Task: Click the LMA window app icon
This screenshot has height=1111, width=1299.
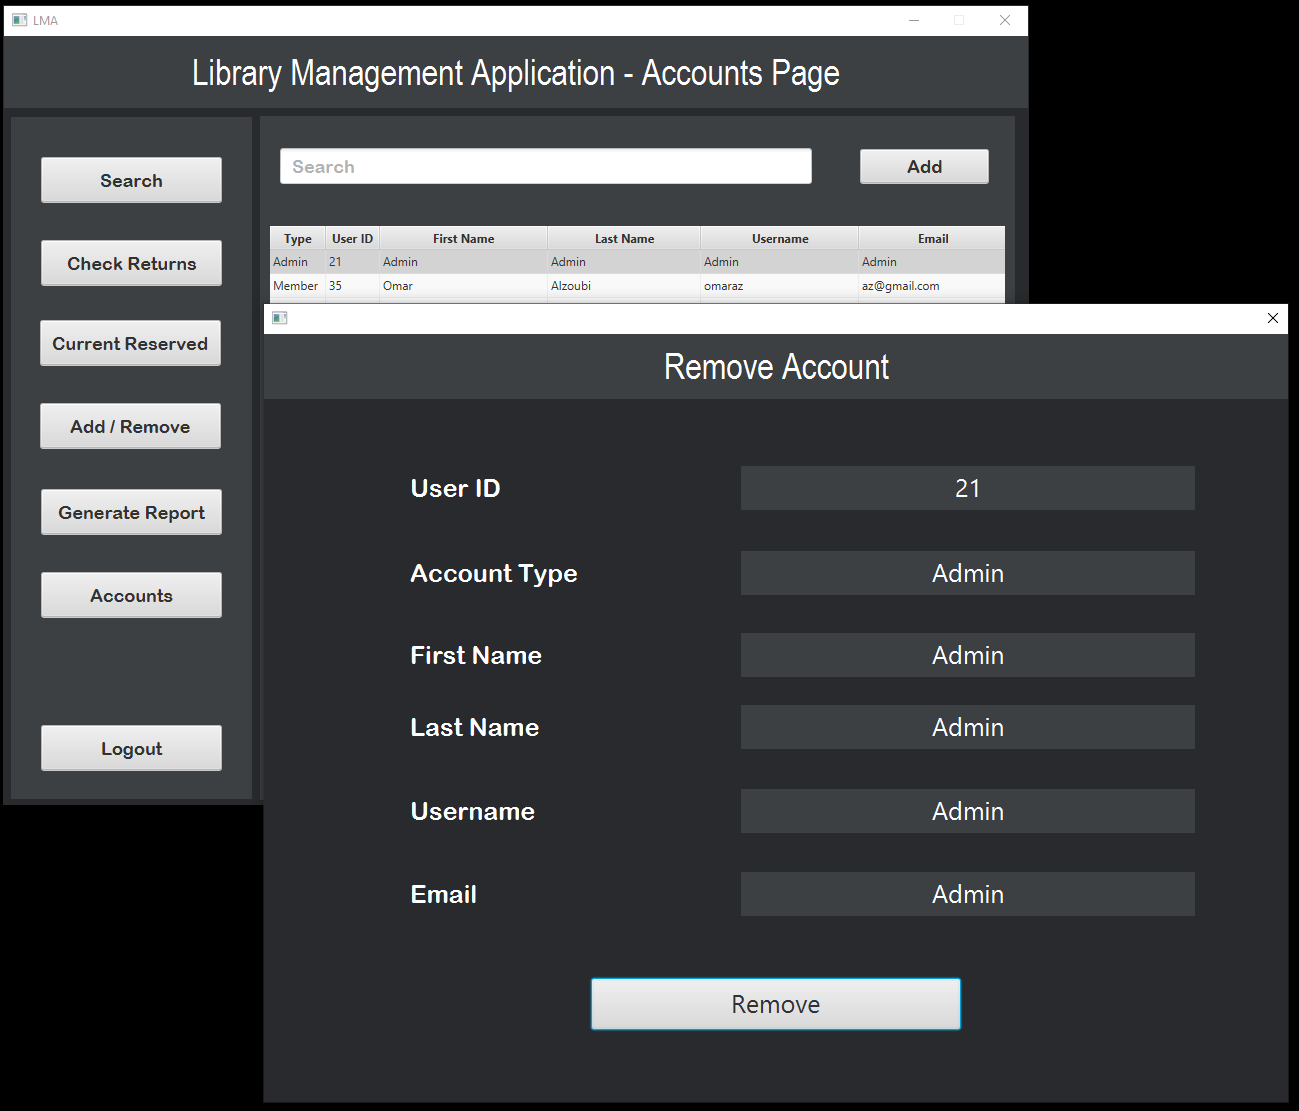Action: (x=20, y=20)
